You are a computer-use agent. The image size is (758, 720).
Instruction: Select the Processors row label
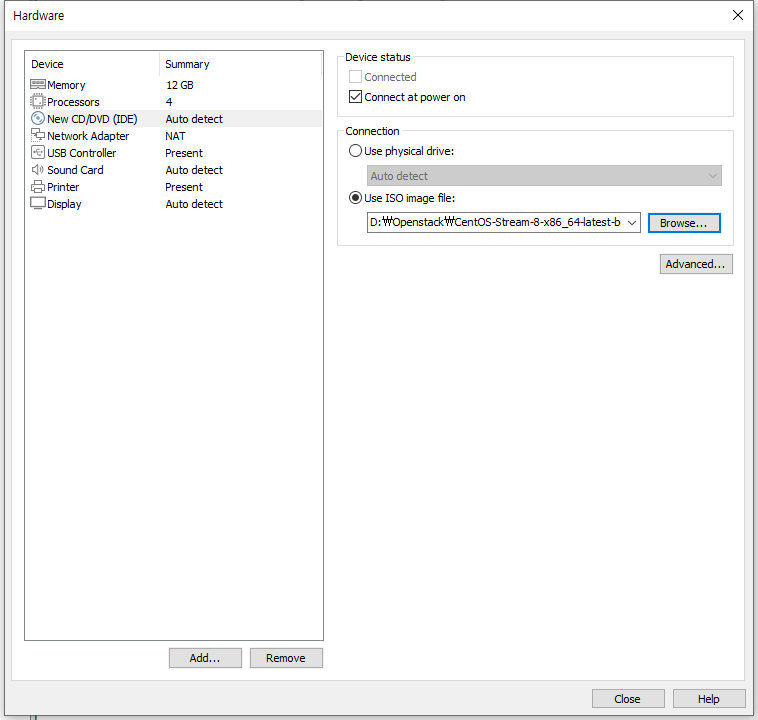point(73,102)
